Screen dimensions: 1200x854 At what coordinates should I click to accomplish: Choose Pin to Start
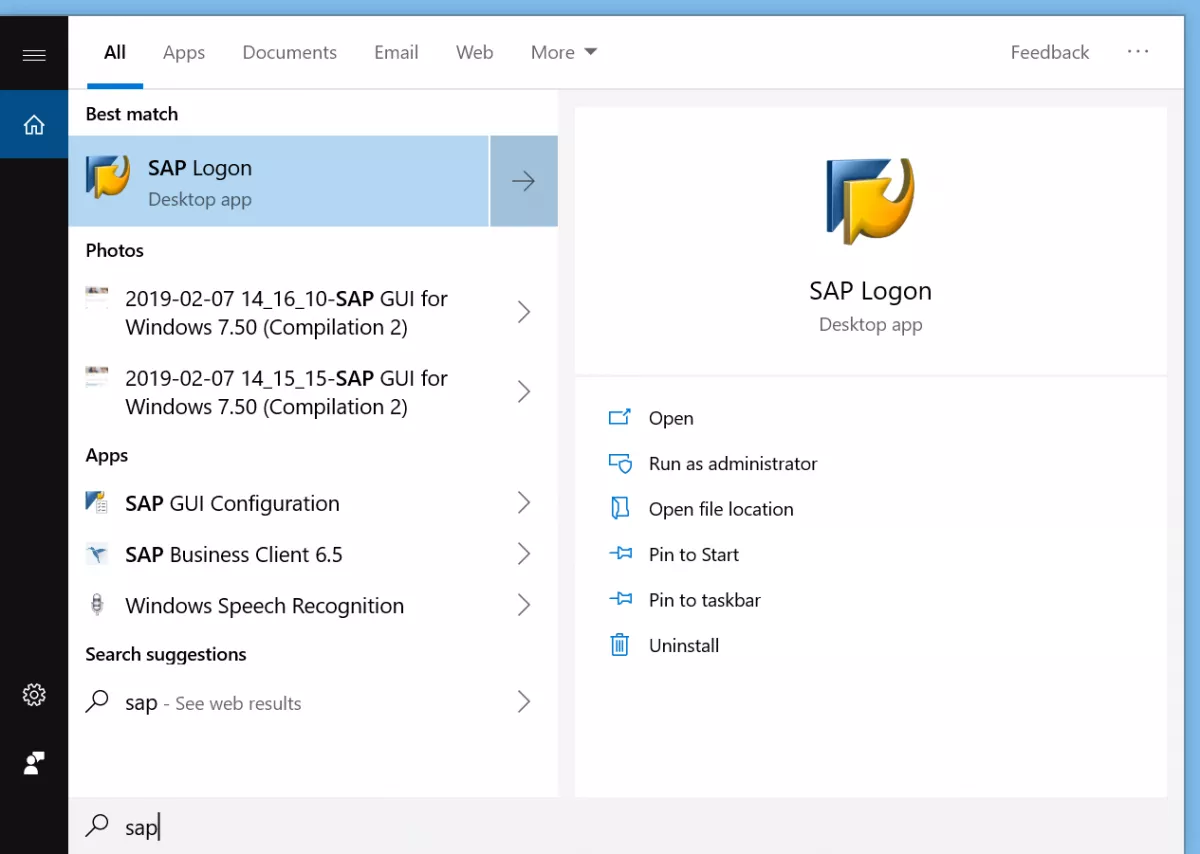point(694,554)
